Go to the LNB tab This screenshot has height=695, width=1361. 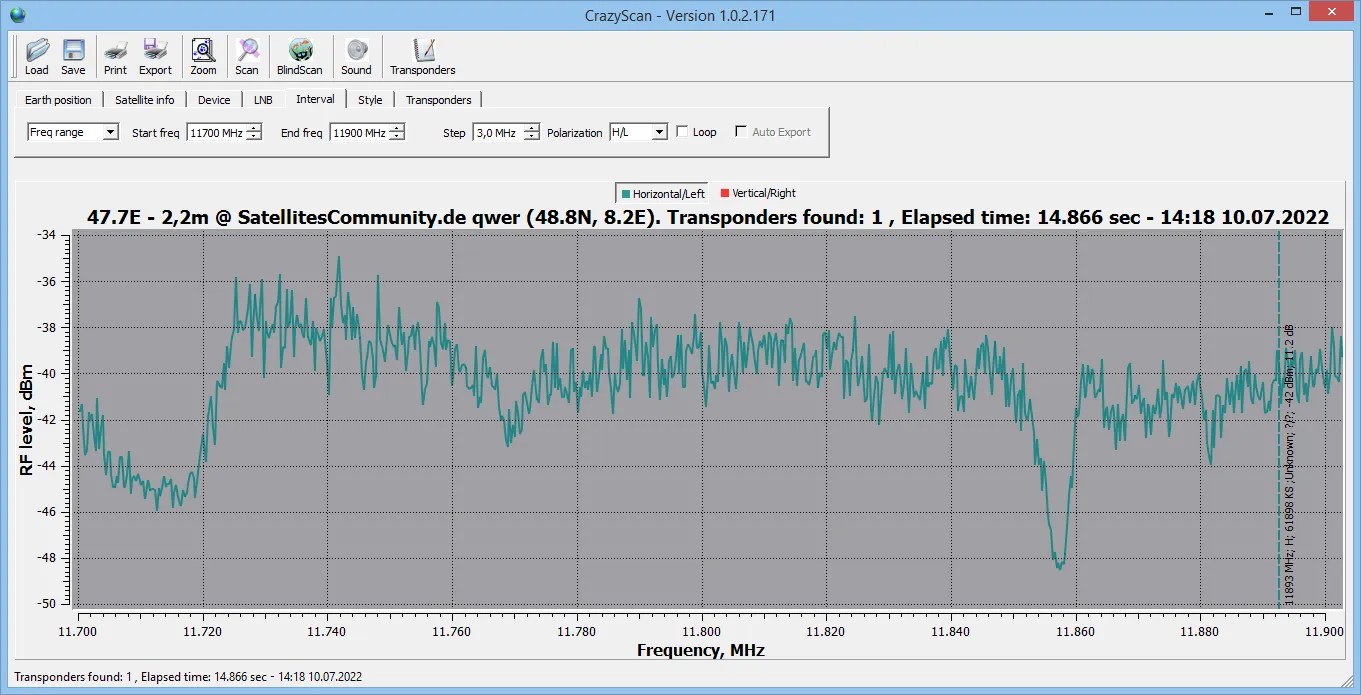263,99
